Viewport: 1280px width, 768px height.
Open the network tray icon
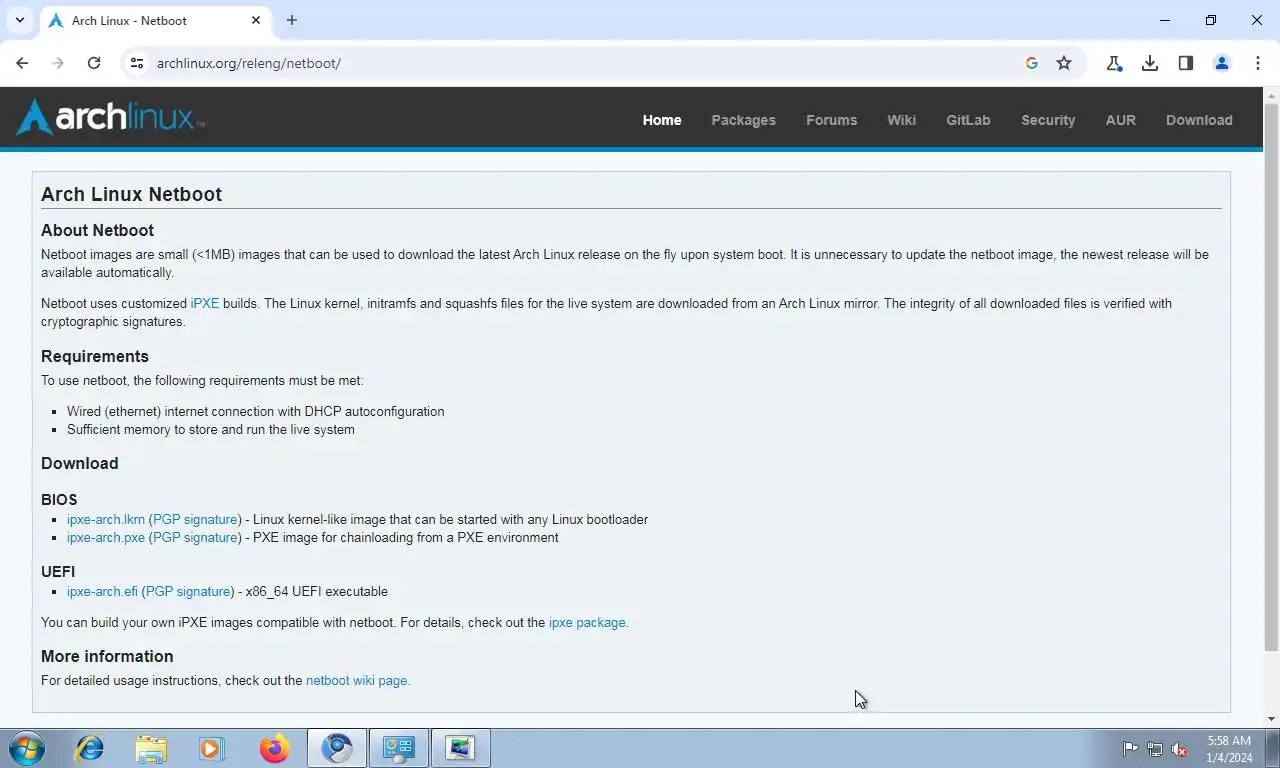click(x=1155, y=748)
